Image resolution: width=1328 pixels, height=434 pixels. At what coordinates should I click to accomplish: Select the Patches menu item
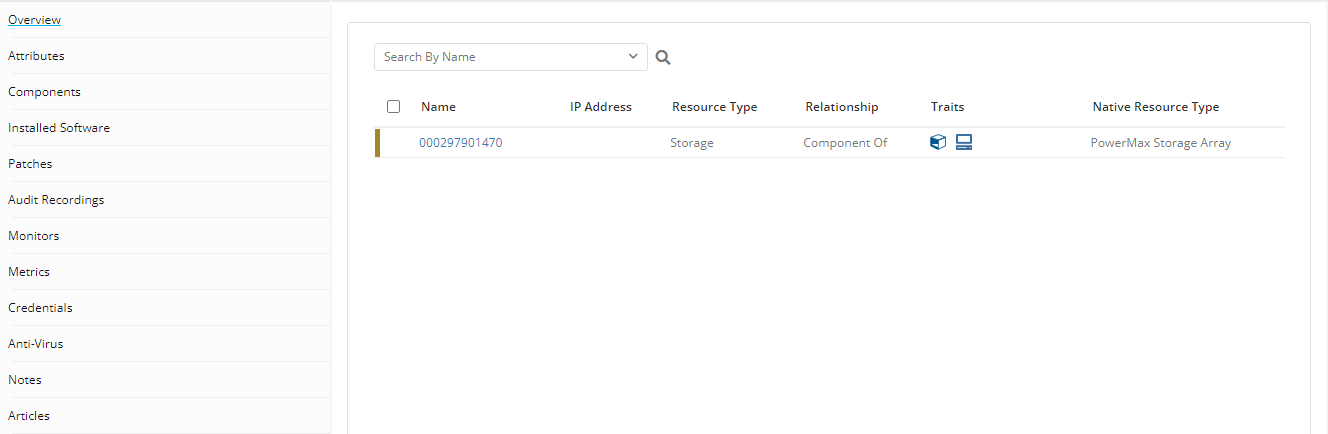(x=30, y=164)
